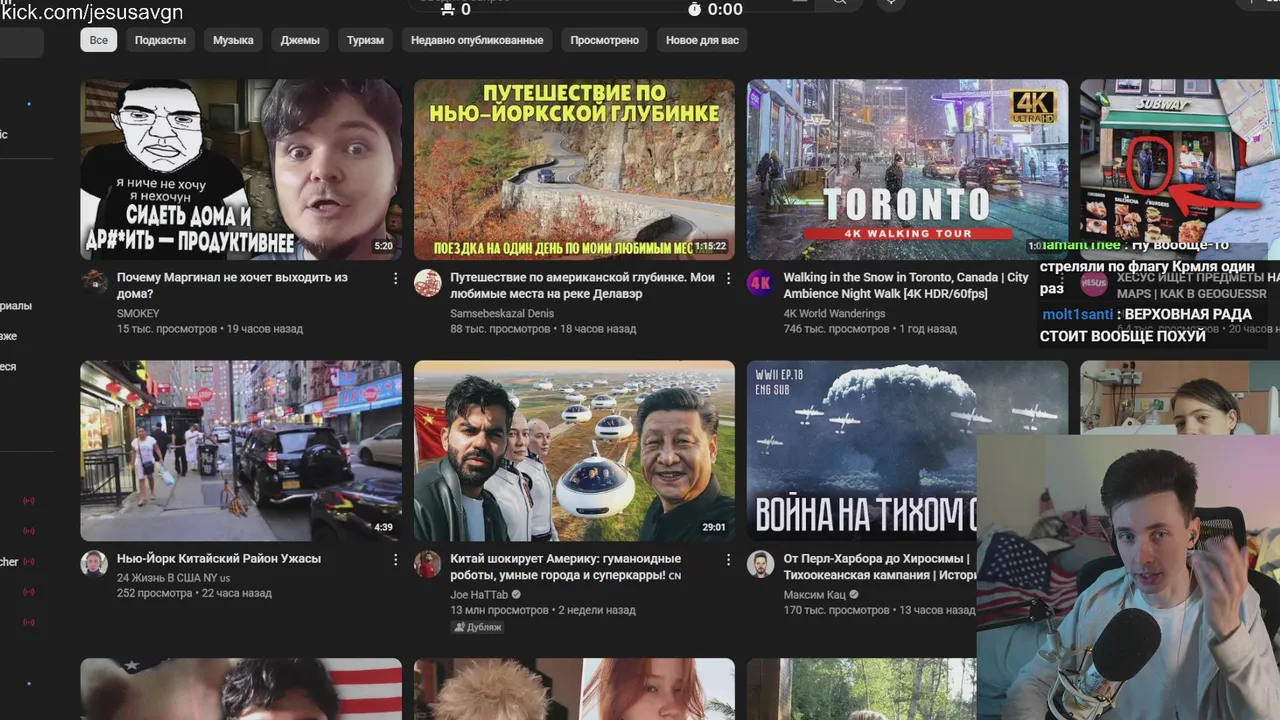Click the 29:01 duration badge
1280x720 pixels.
(714, 527)
